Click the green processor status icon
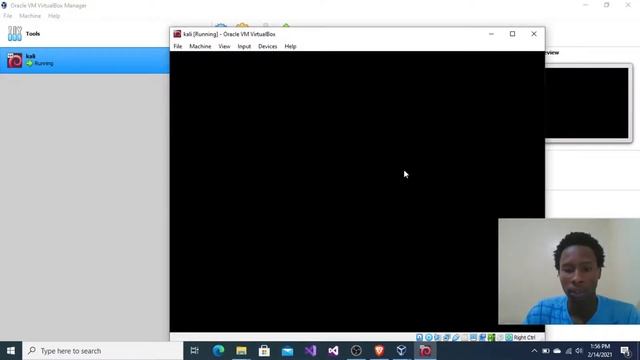The image size is (640, 360). [491, 338]
